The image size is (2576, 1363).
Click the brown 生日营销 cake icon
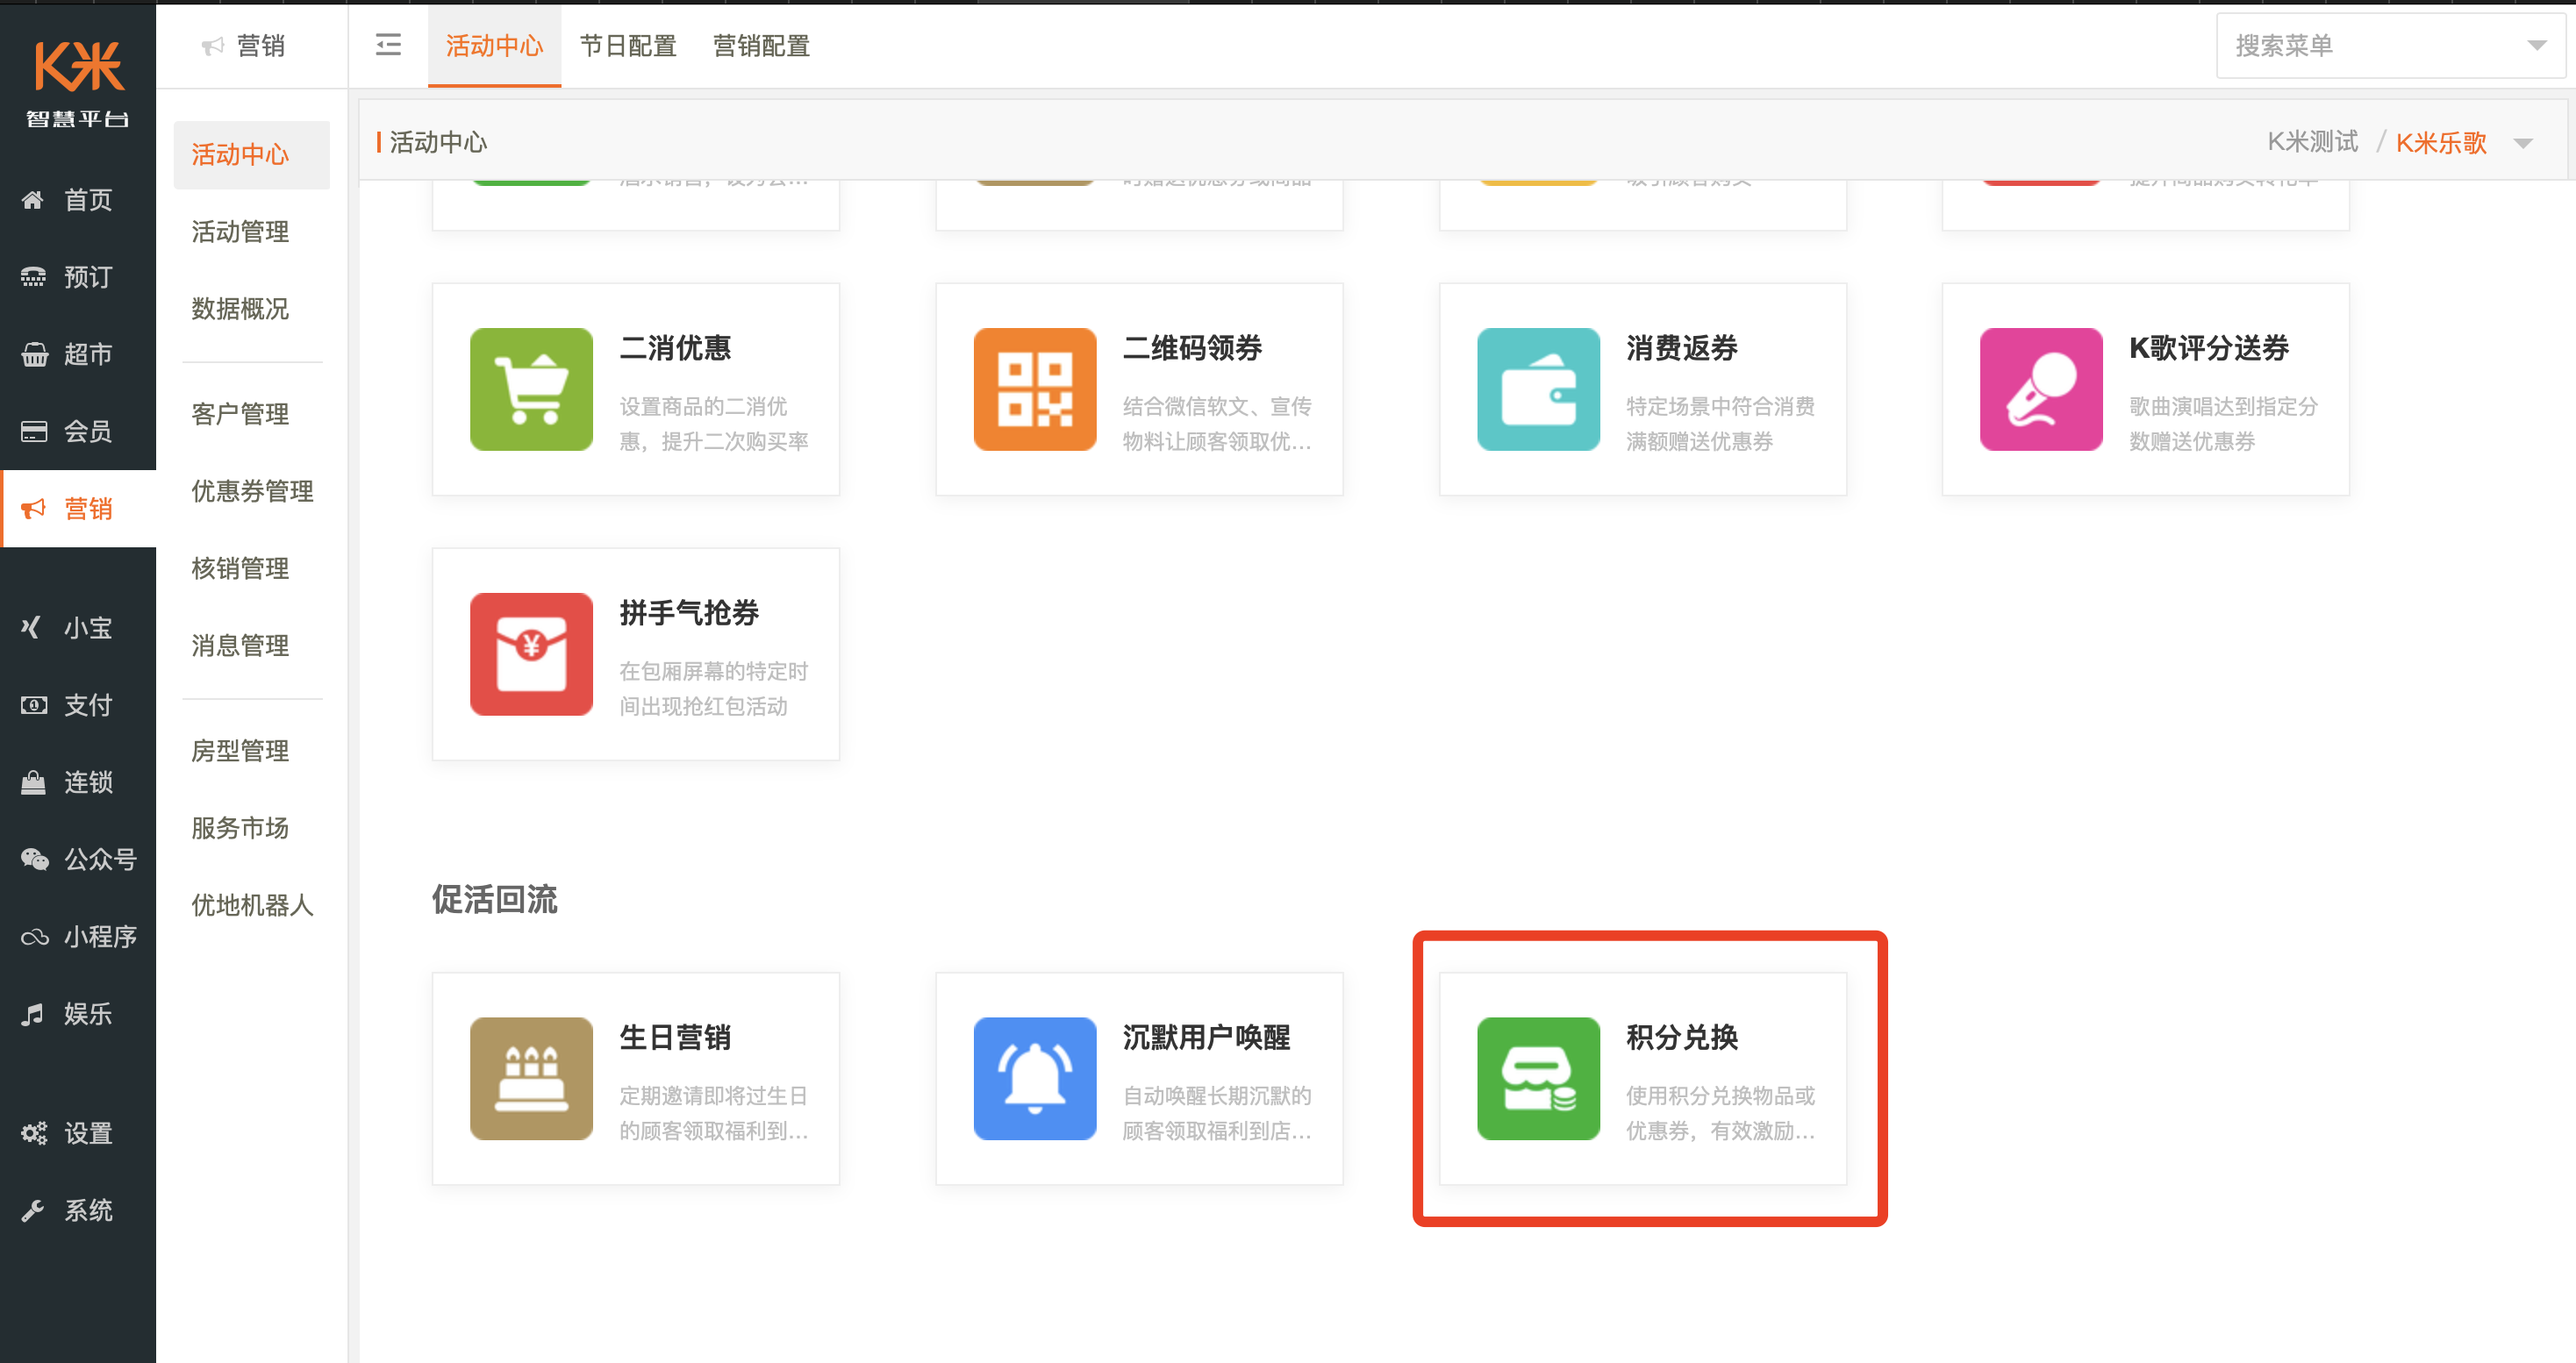[x=531, y=1078]
